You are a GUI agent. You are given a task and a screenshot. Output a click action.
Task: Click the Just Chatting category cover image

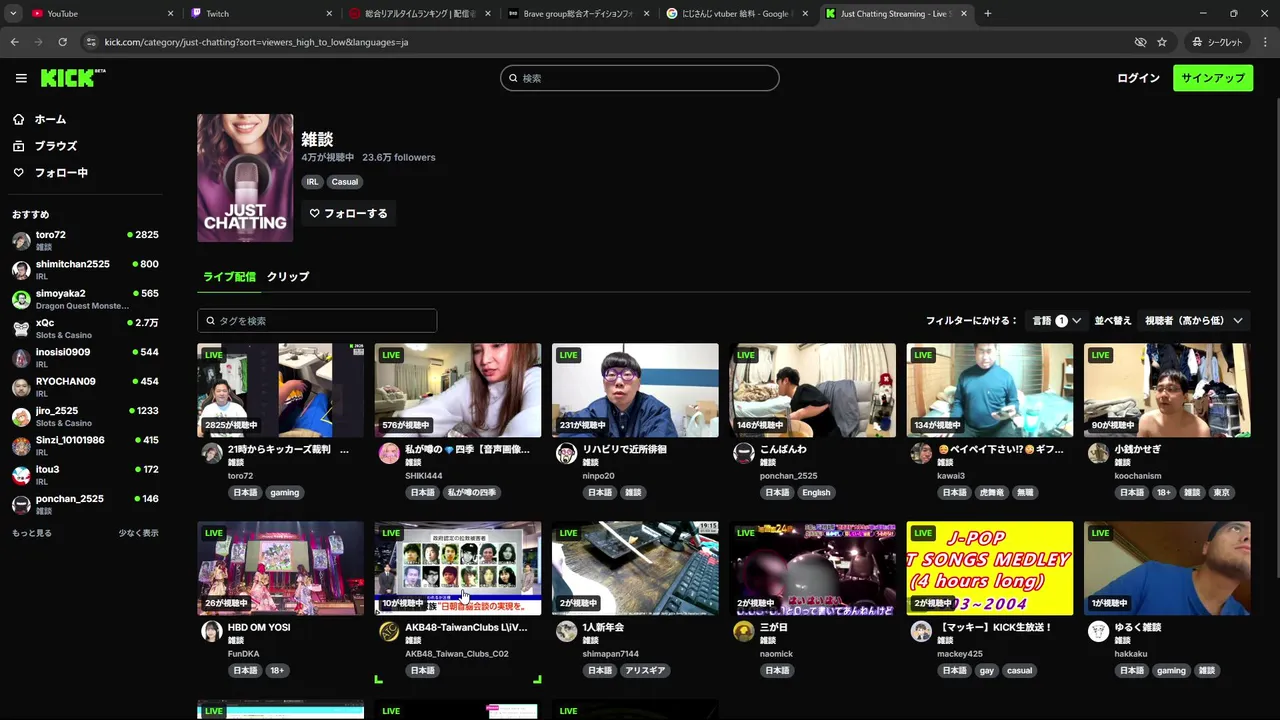[245, 178]
